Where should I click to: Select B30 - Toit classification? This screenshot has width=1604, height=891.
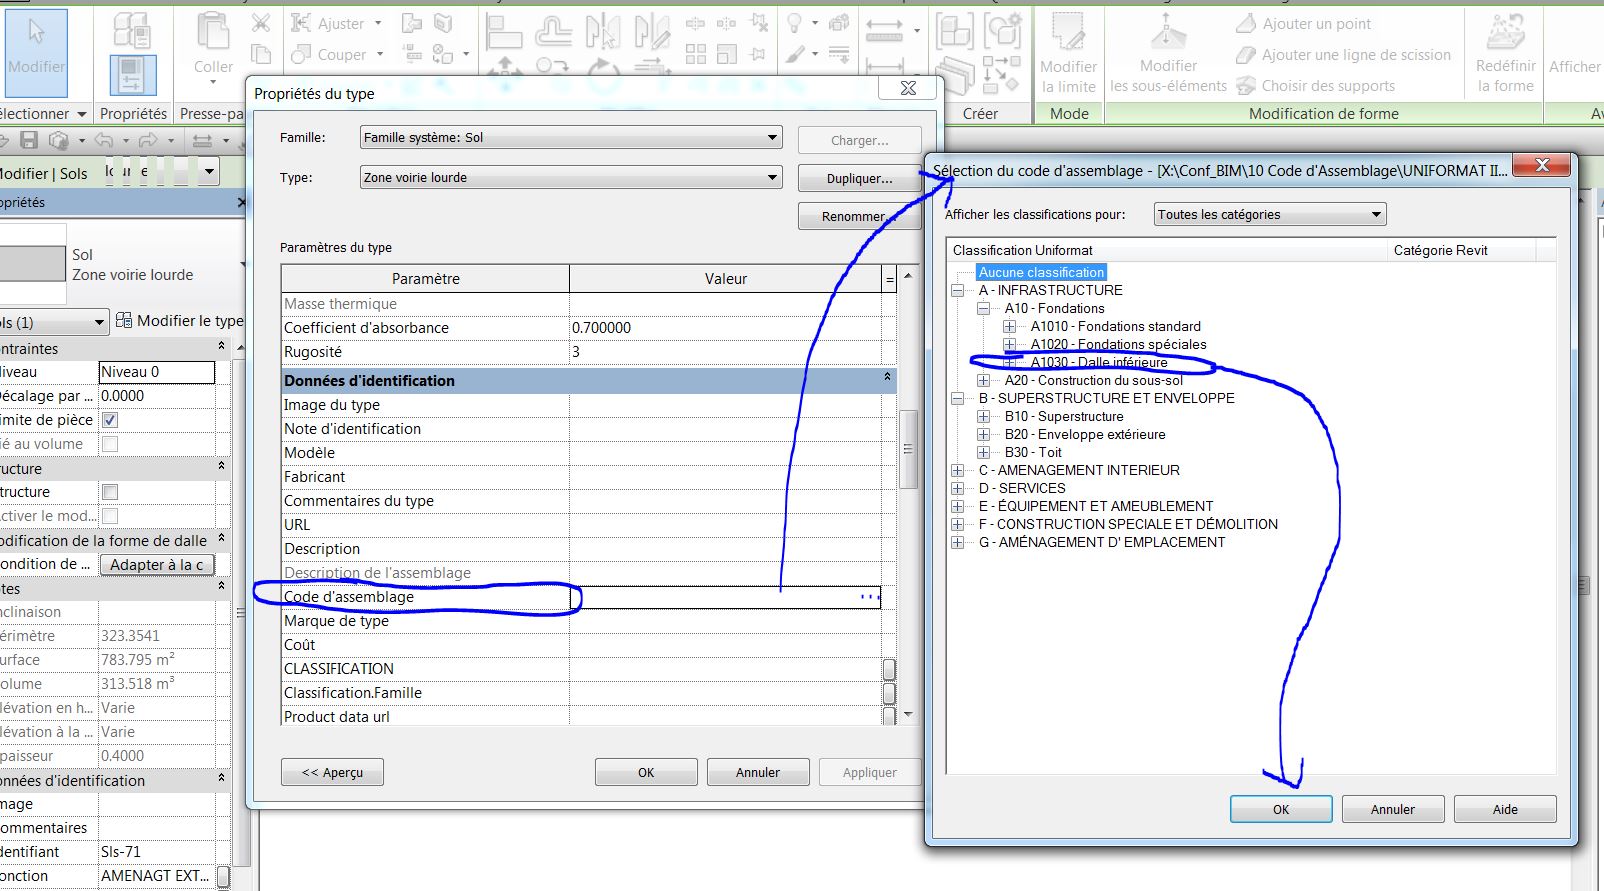1033,453
